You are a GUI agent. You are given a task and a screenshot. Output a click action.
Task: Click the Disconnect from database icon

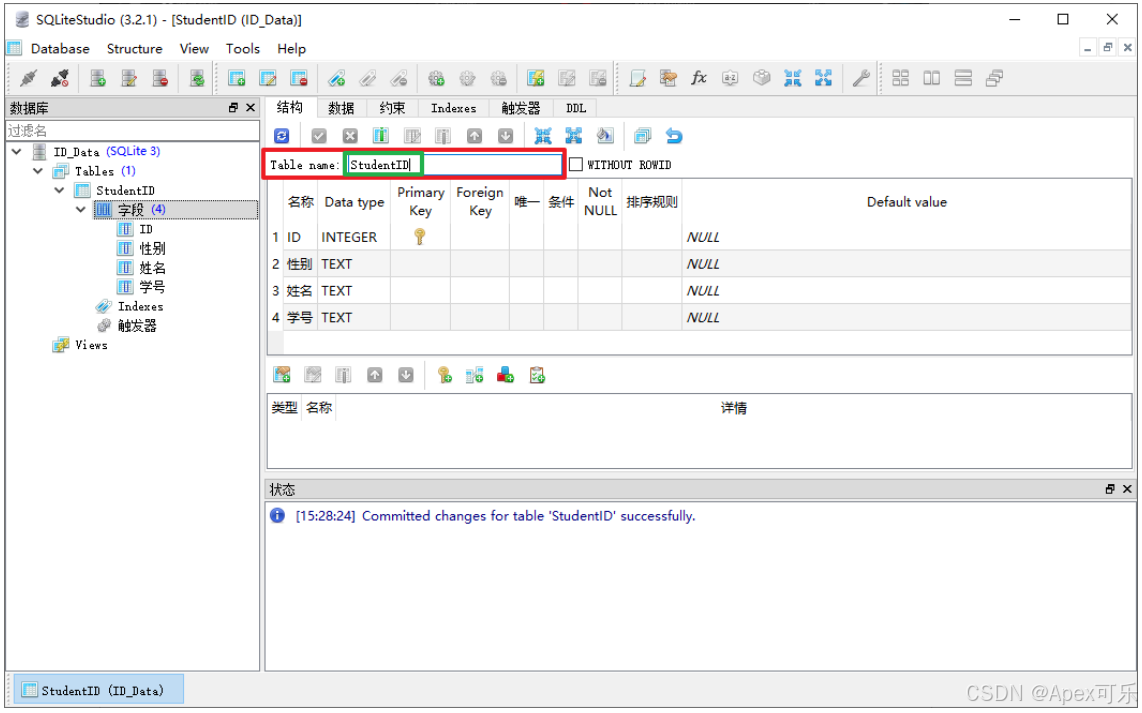[x=60, y=78]
